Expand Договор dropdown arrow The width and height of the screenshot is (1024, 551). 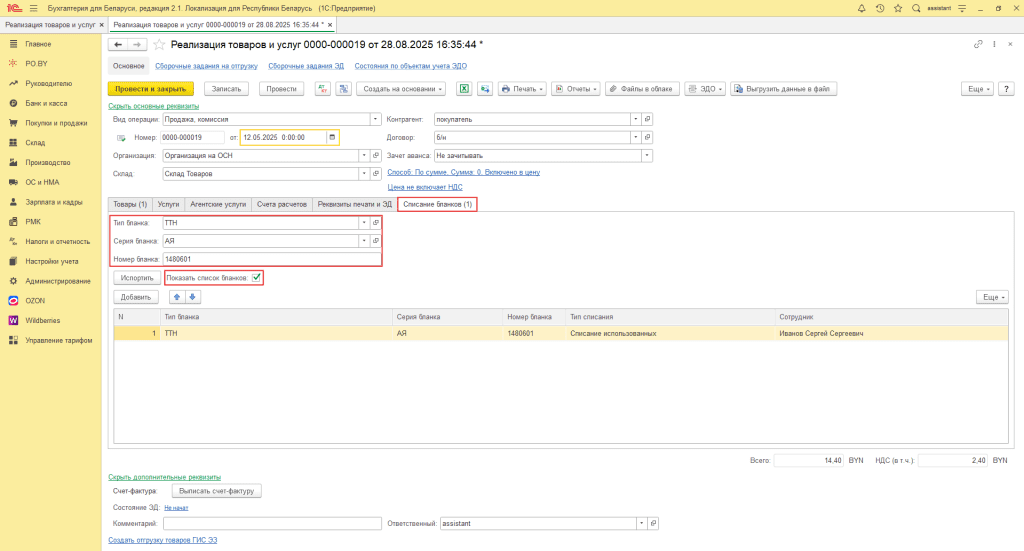[635, 137]
